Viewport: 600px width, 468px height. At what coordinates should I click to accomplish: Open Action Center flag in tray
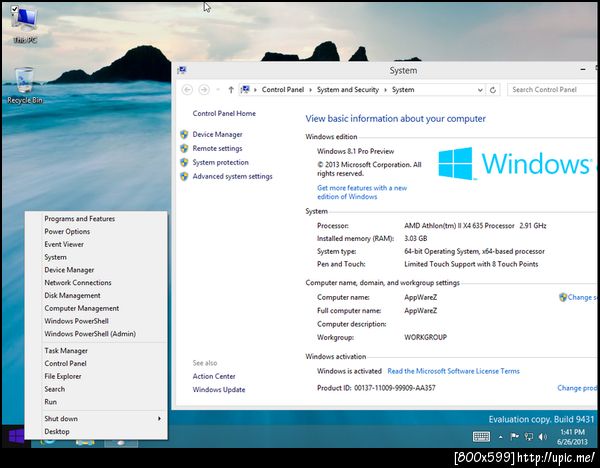tap(514, 437)
